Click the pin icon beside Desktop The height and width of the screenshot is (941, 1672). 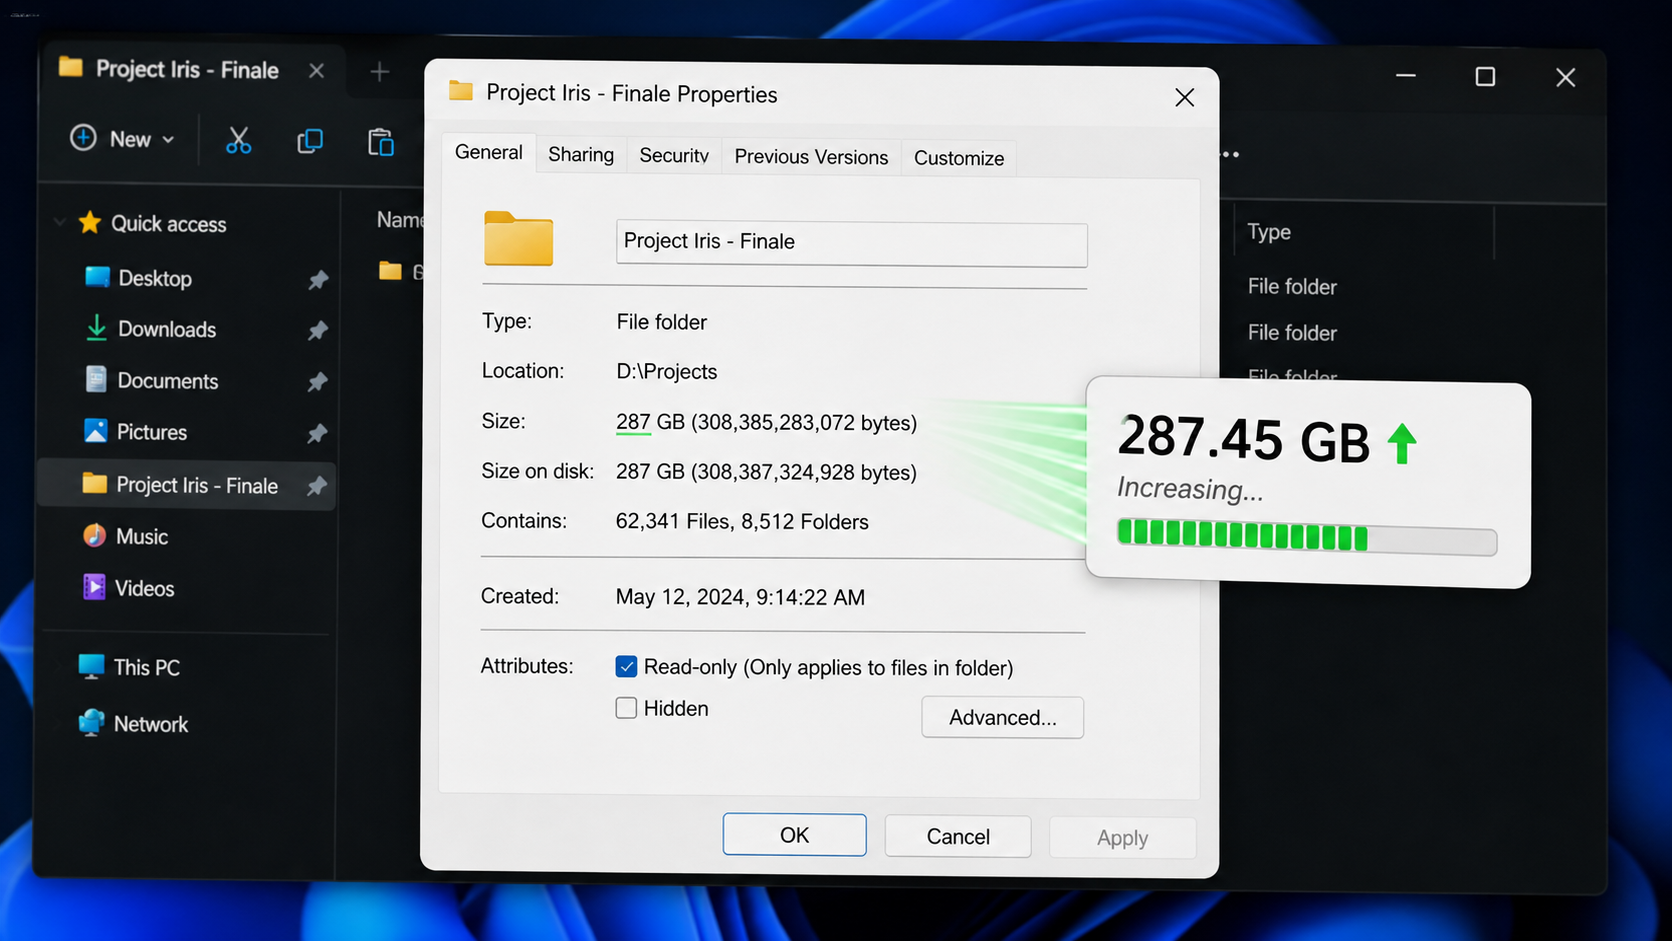pos(318,280)
